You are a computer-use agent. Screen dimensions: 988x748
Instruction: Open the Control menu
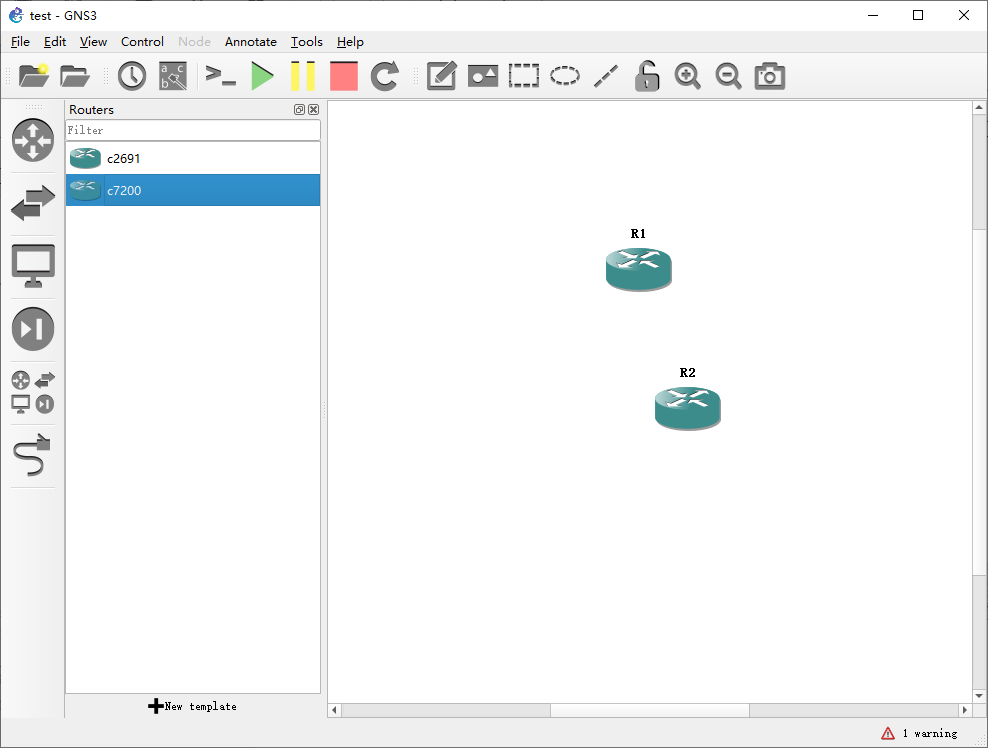[142, 42]
